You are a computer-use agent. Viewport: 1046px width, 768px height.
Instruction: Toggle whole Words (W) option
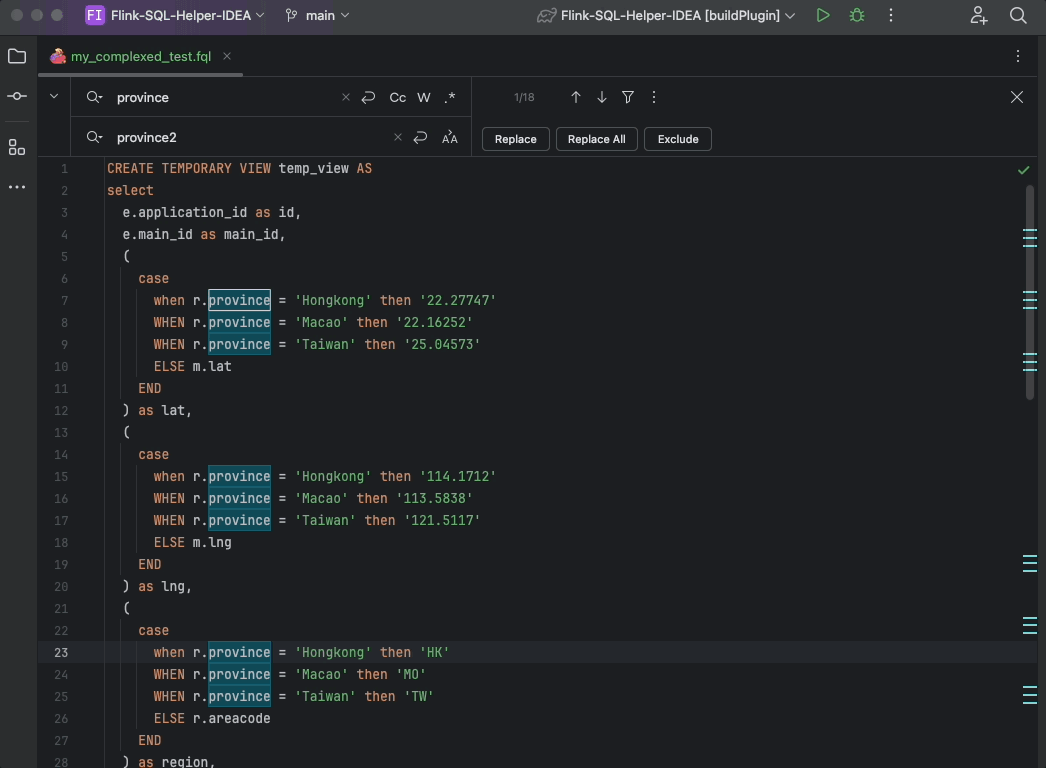coord(424,97)
